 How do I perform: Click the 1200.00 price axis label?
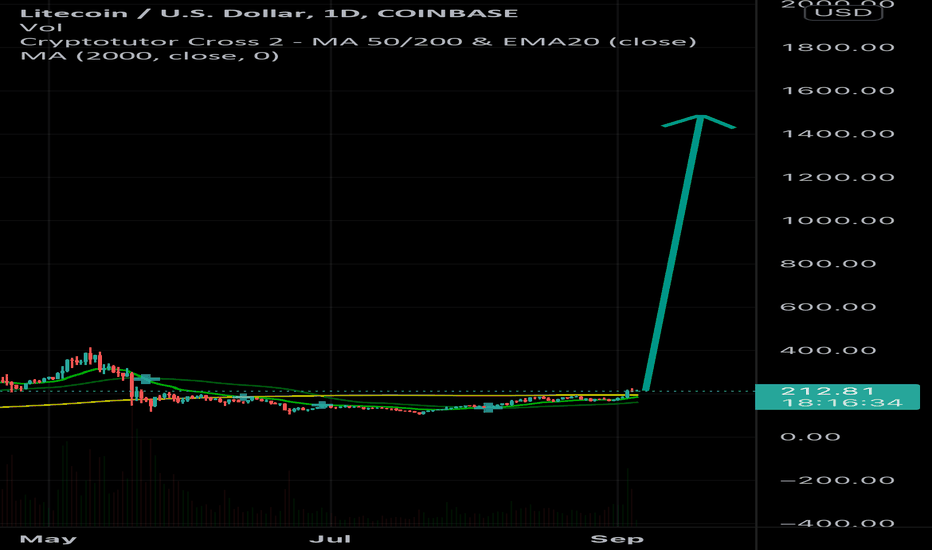(838, 177)
